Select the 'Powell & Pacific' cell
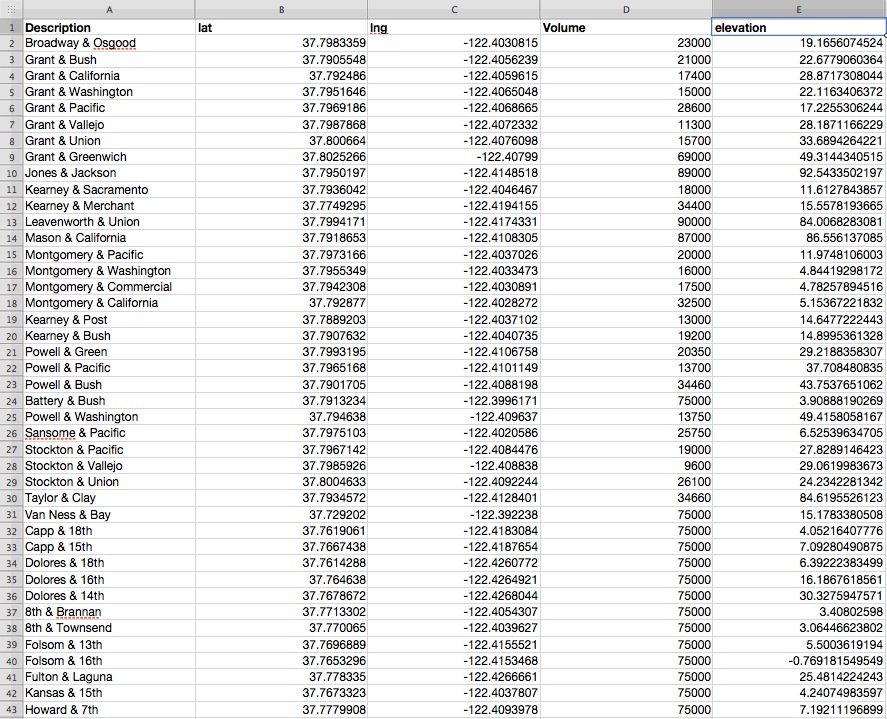This screenshot has width=887, height=719. [109, 368]
